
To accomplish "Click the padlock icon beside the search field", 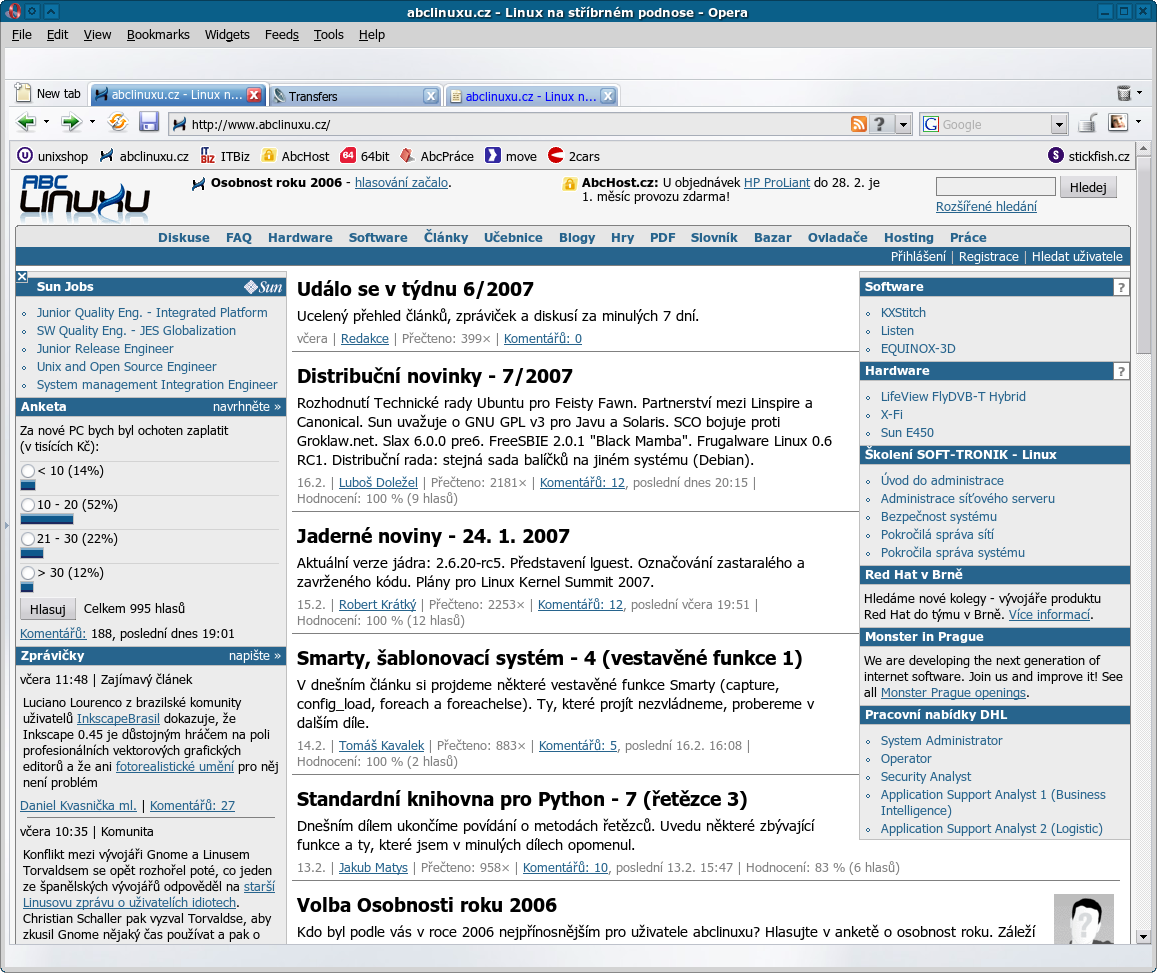I will [x=1088, y=123].
